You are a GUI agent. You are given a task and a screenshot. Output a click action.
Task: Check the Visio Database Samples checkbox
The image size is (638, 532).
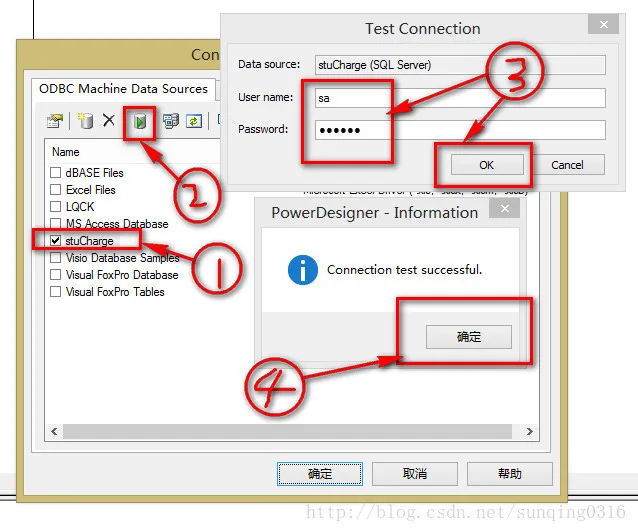tap(55, 258)
